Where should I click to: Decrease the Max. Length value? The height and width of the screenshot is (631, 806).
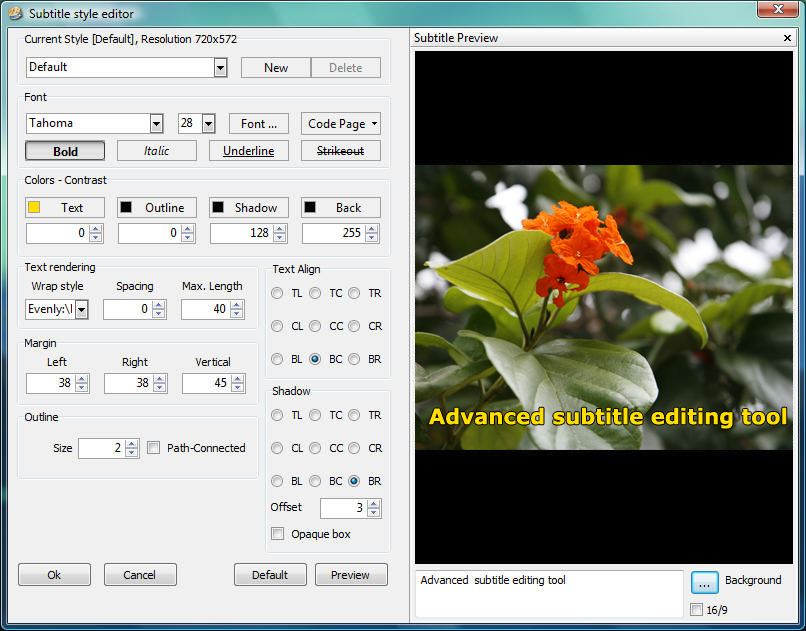coord(236,313)
